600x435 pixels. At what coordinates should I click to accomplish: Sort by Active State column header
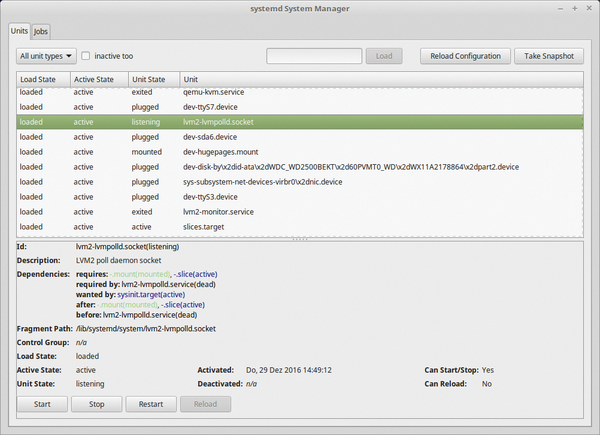click(99, 79)
